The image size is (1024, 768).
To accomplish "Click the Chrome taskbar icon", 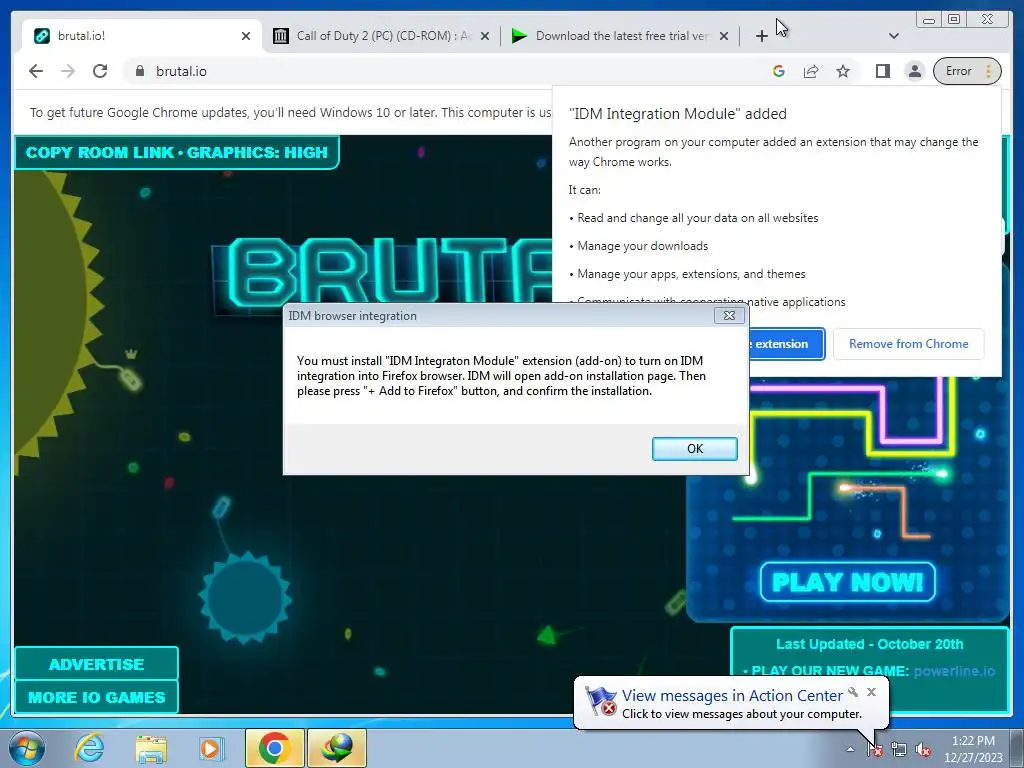I will click(274, 748).
